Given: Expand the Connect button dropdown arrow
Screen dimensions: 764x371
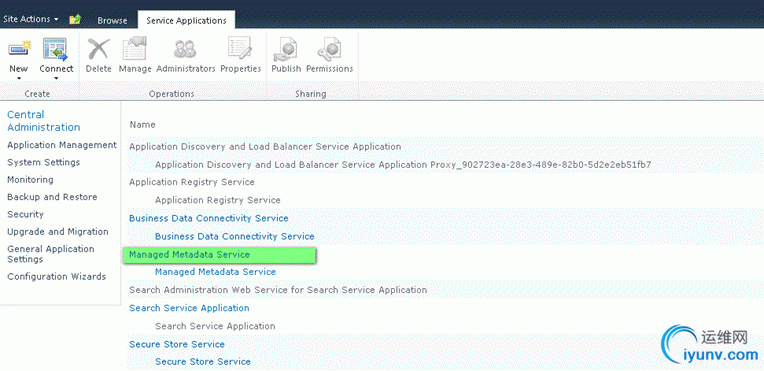Looking at the screenshot, I should [56, 78].
